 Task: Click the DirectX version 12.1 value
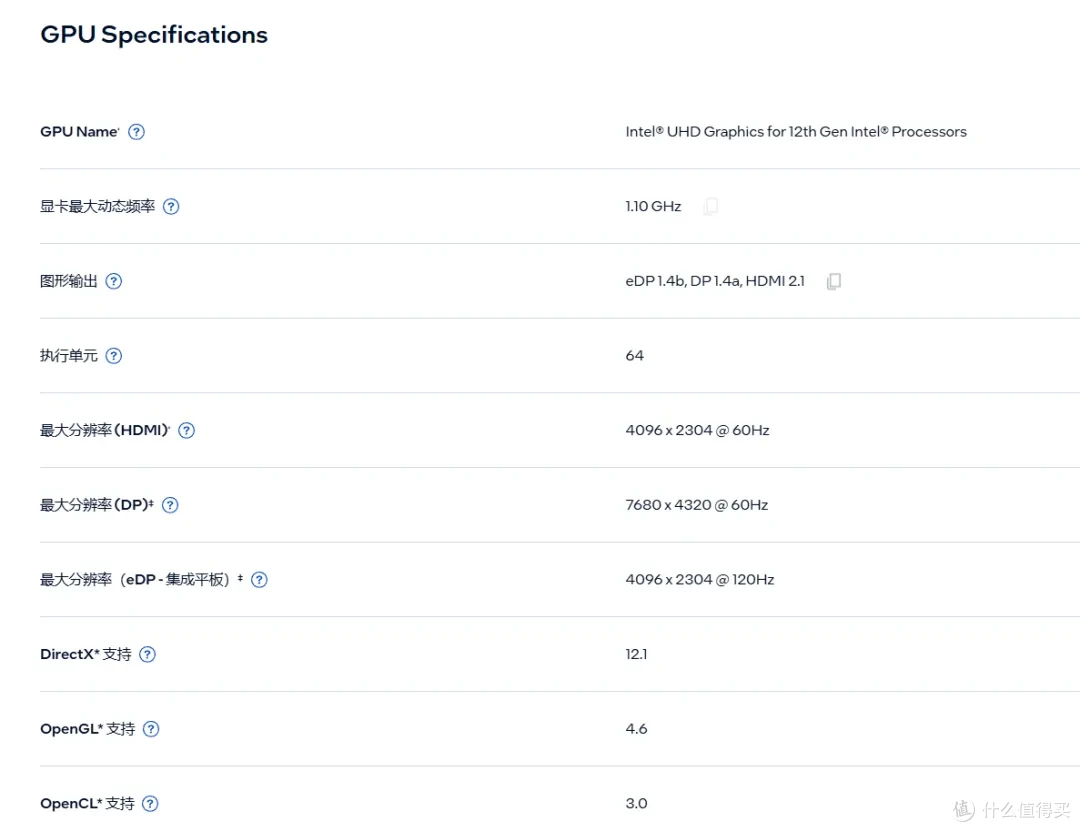pos(636,654)
